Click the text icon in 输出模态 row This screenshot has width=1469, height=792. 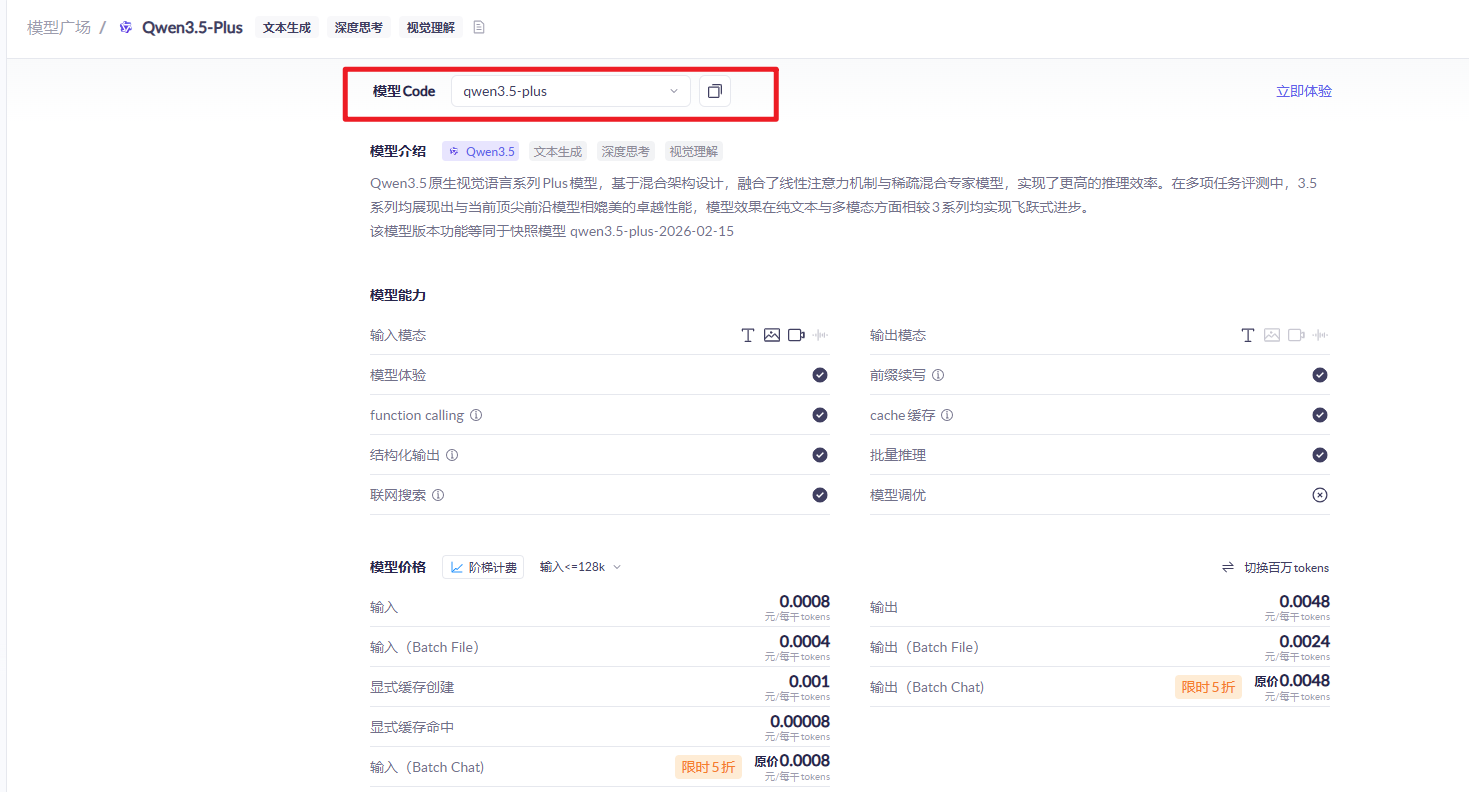[x=1247, y=335]
